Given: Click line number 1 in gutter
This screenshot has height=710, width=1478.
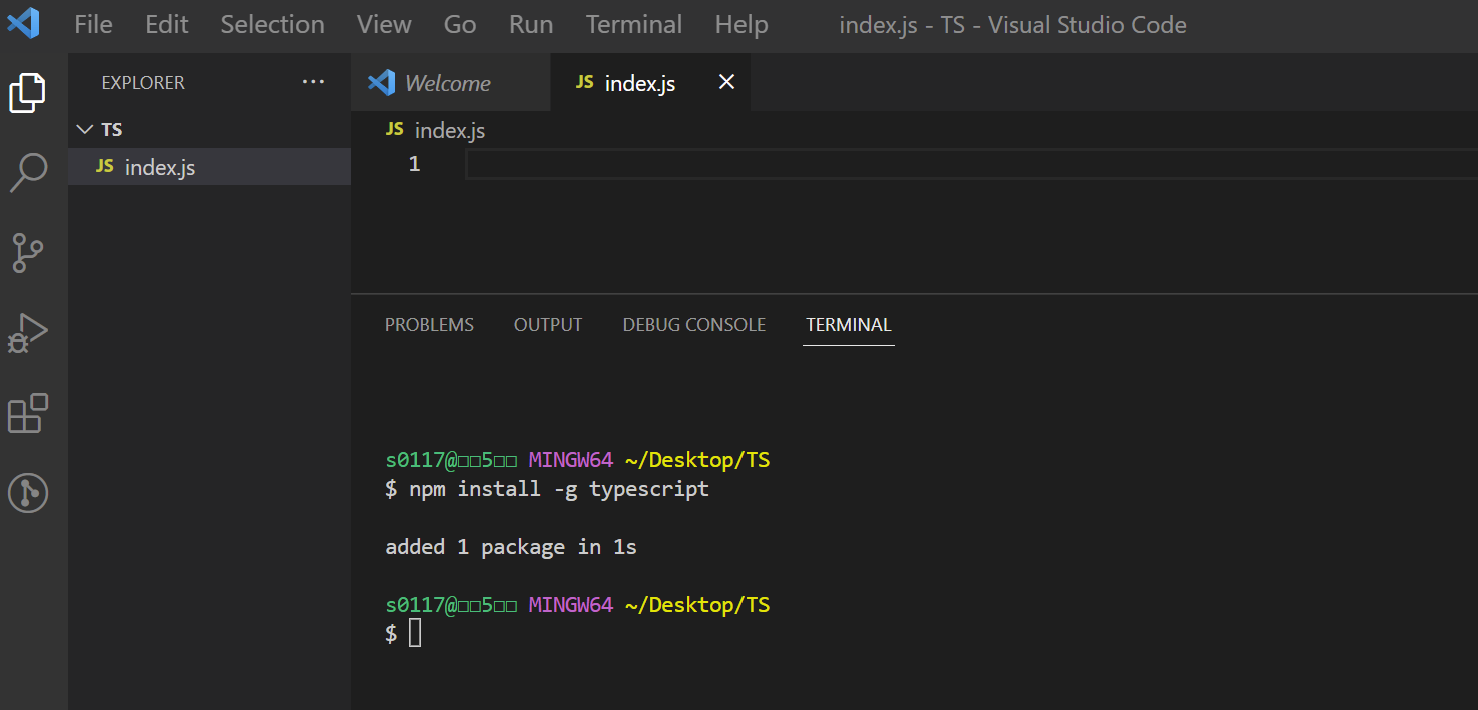Looking at the screenshot, I should tap(414, 164).
